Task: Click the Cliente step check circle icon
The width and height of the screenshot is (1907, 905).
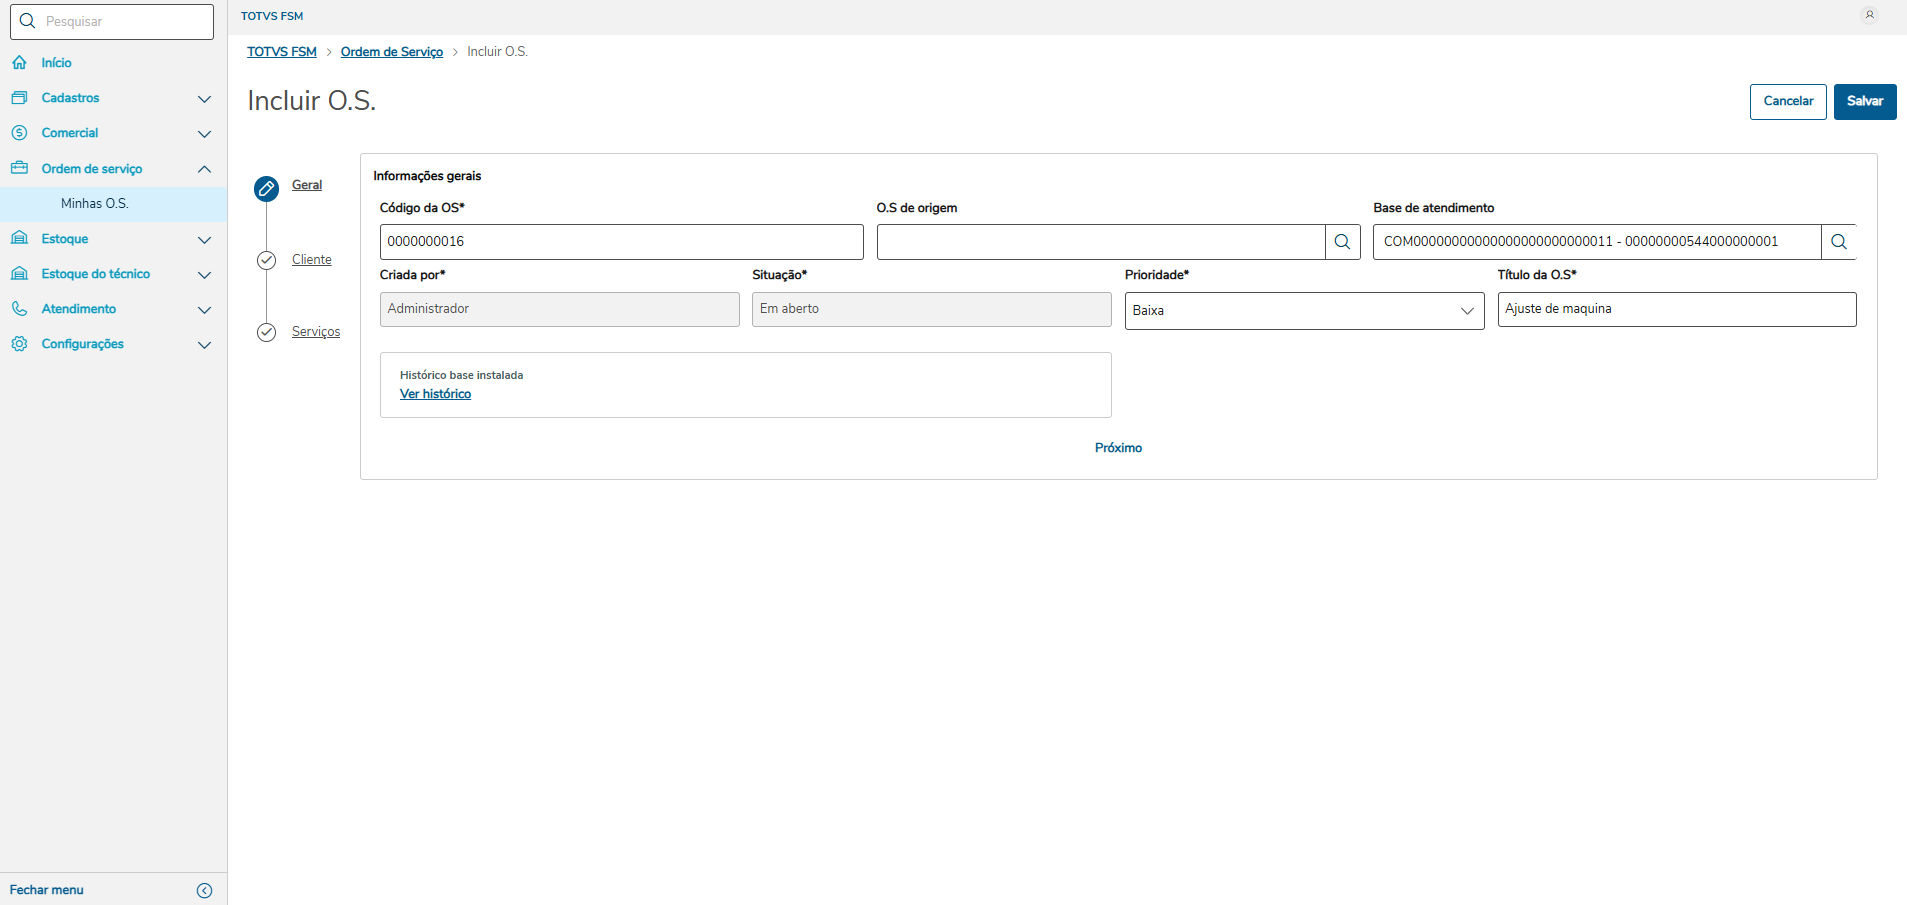Action: (266, 260)
